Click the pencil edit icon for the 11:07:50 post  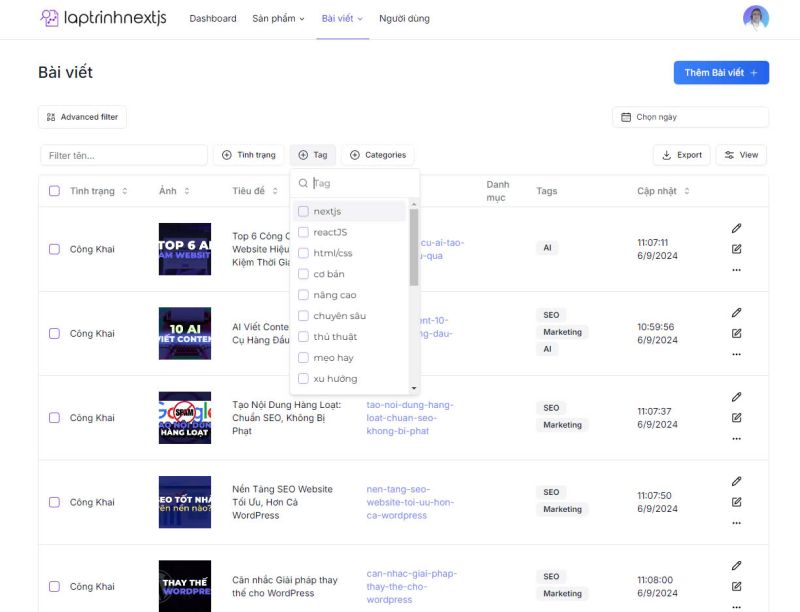pyautogui.click(x=737, y=481)
